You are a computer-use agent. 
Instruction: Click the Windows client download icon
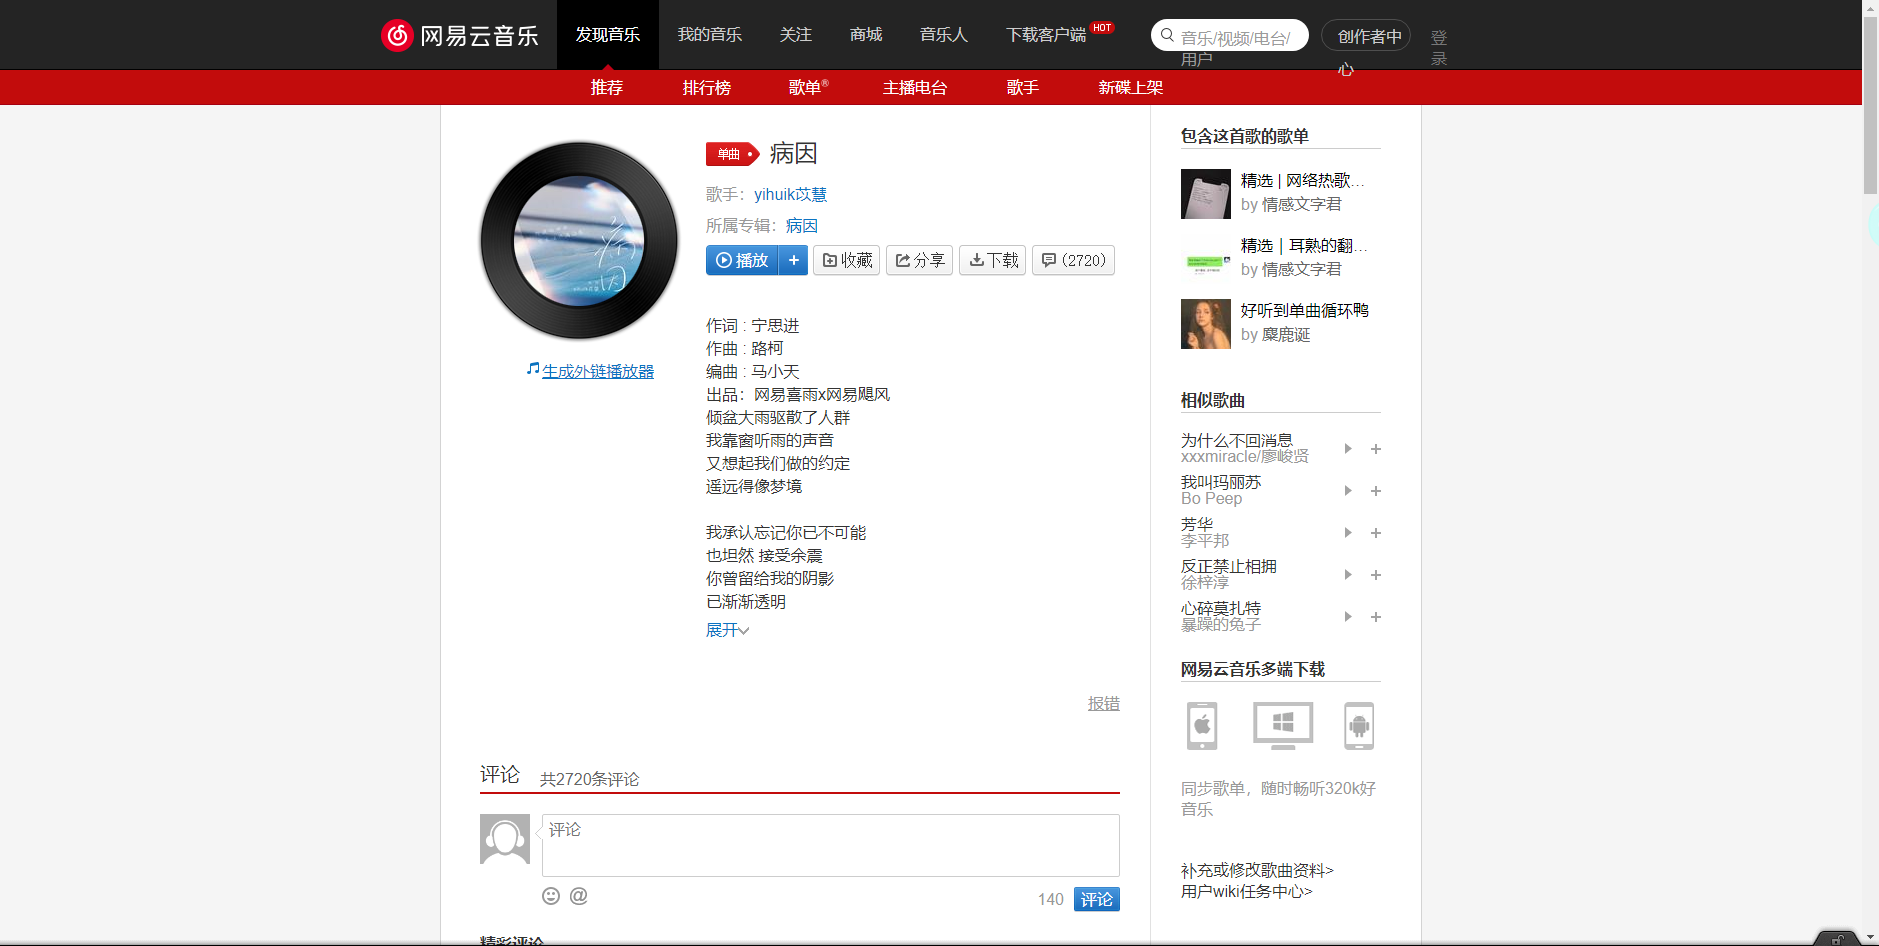[1281, 726]
